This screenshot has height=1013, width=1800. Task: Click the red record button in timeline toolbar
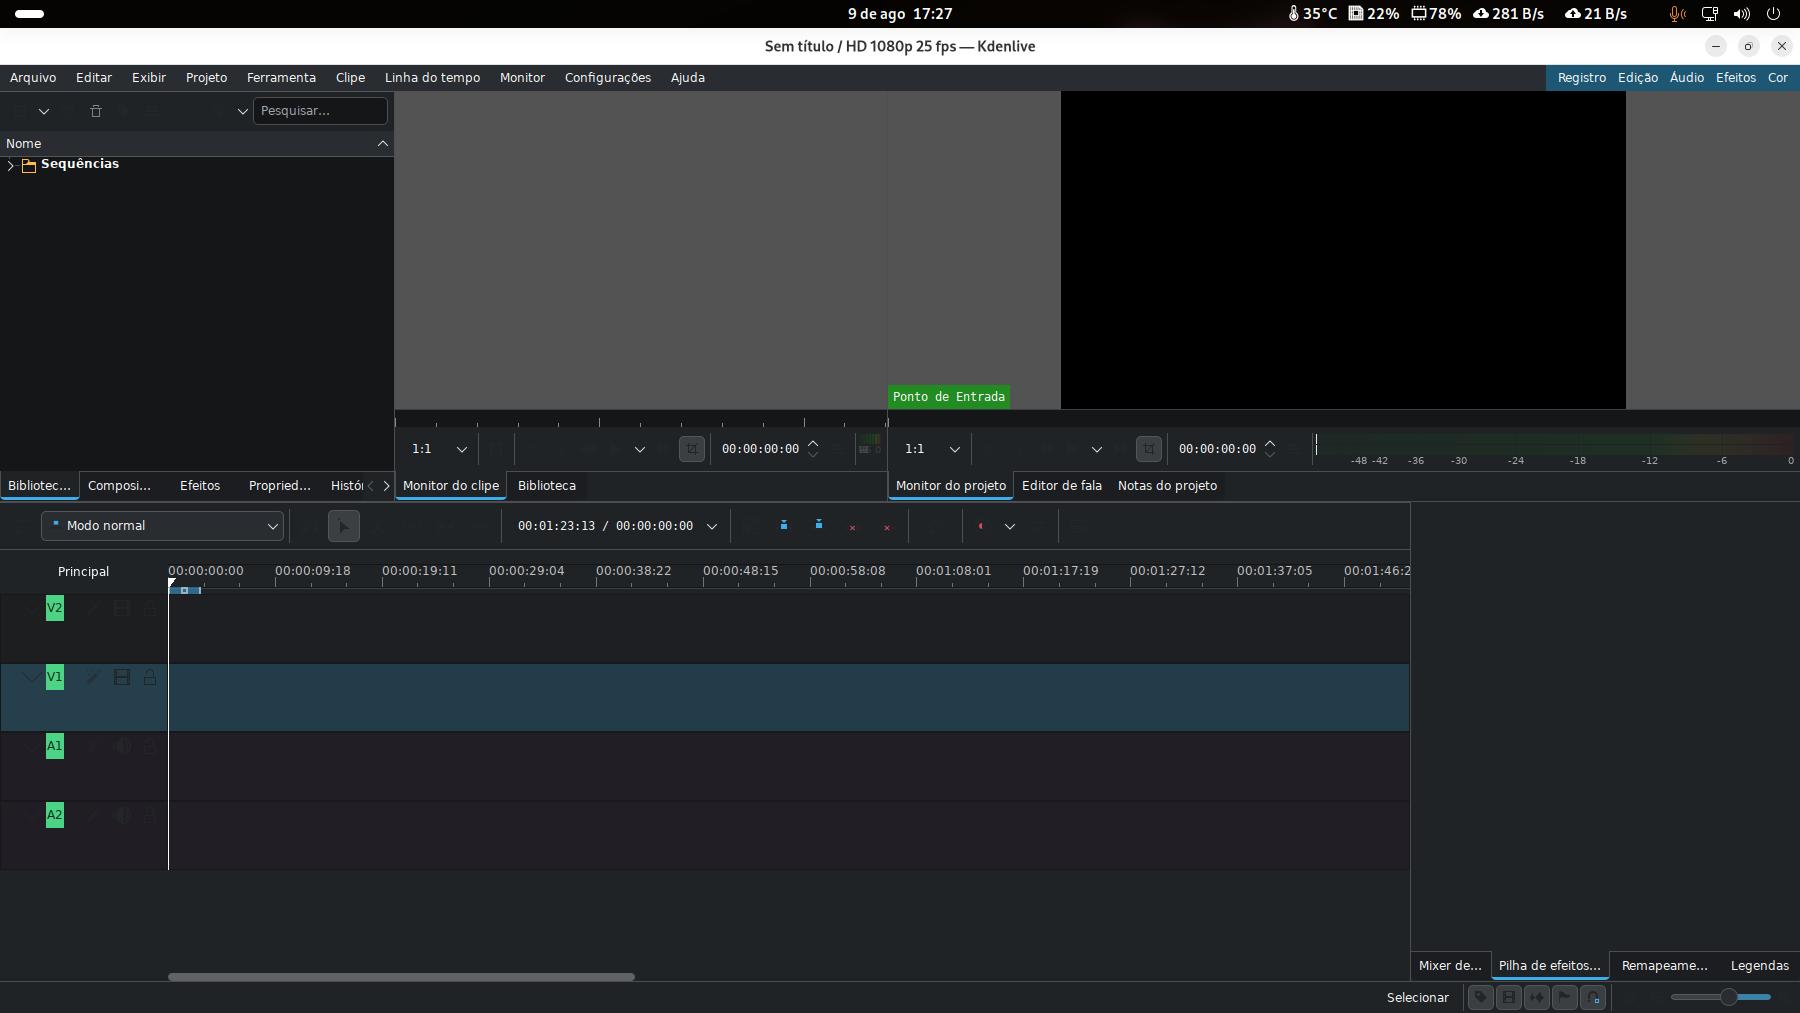pyautogui.click(x=981, y=526)
